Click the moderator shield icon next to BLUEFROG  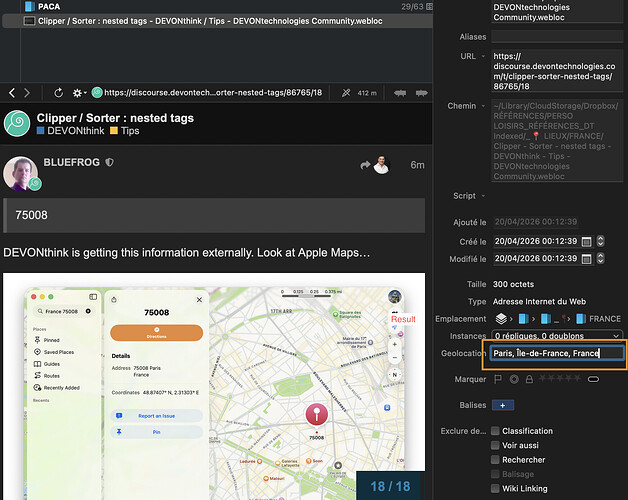point(109,162)
